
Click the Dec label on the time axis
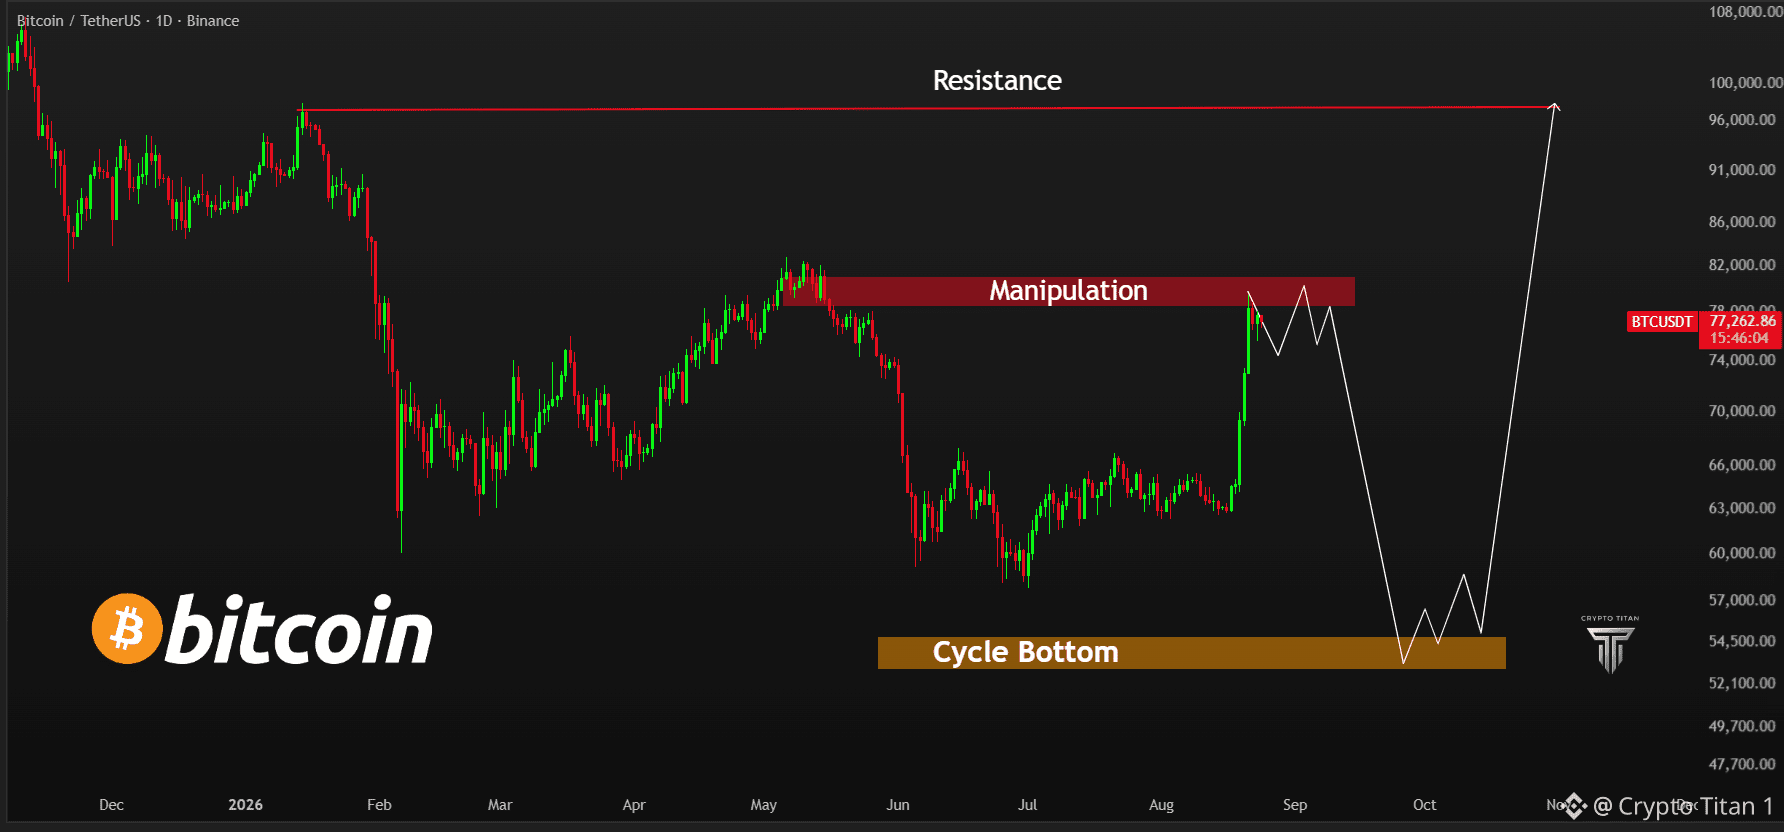pyautogui.click(x=111, y=805)
